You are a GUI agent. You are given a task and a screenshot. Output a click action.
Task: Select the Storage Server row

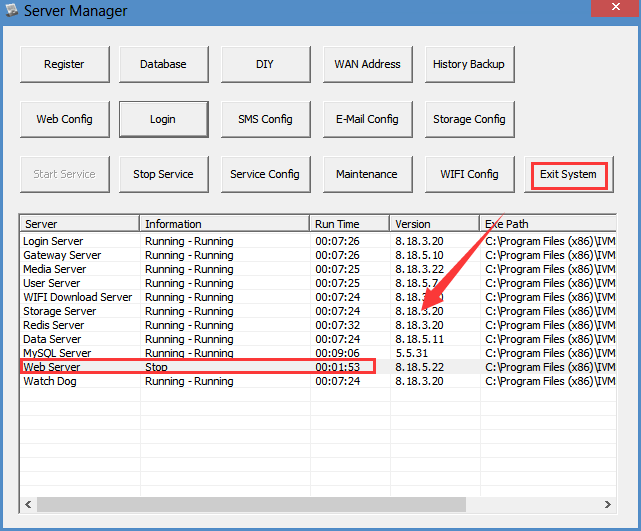pyautogui.click(x=318, y=311)
